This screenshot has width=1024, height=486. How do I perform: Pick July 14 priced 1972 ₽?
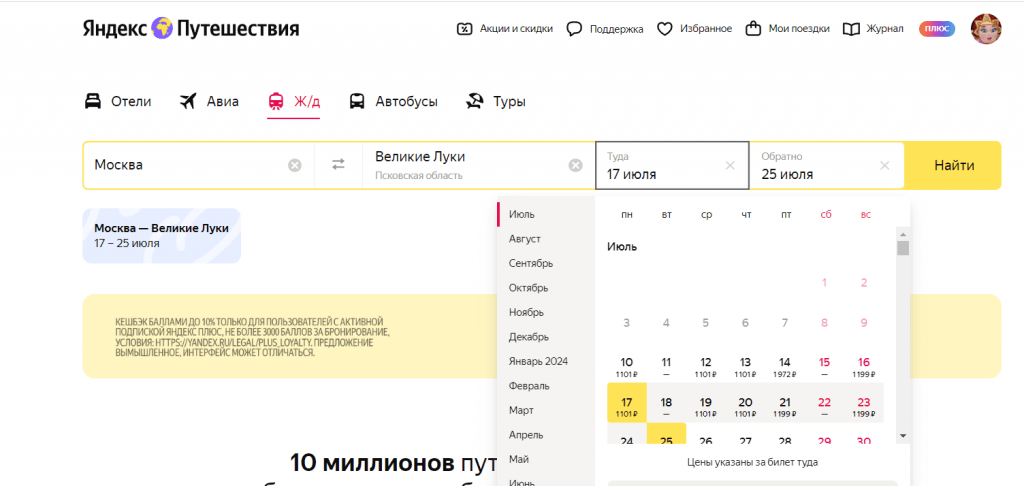pos(785,366)
